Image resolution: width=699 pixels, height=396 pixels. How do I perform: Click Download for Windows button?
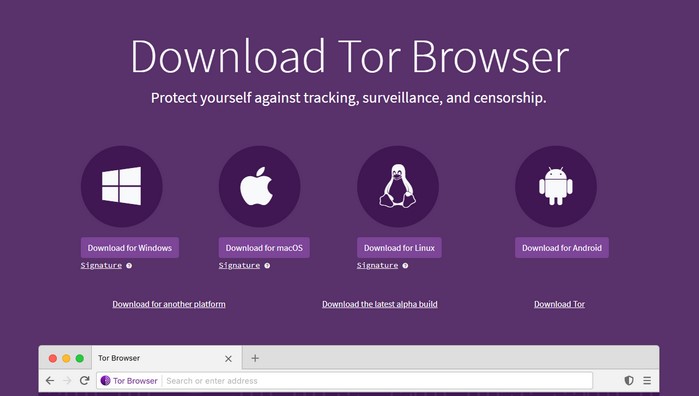(x=130, y=248)
